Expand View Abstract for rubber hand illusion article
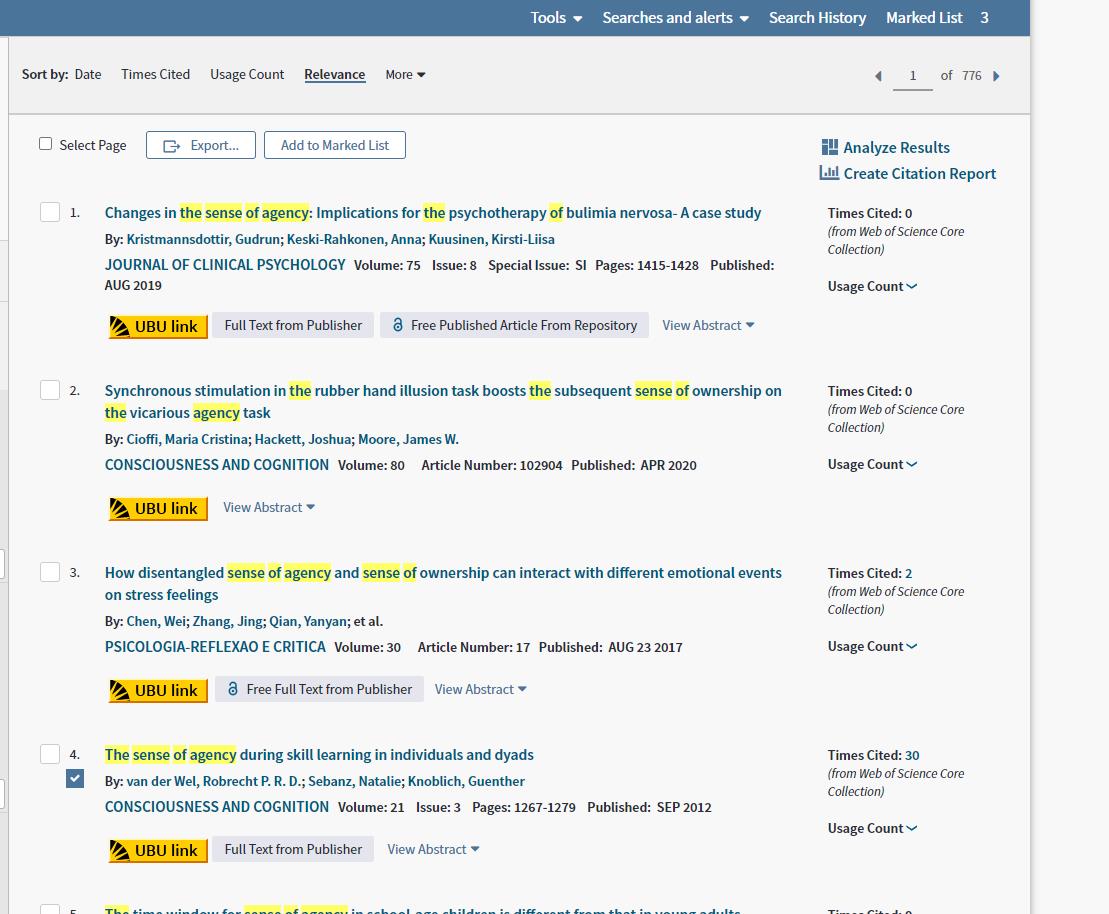 click(x=269, y=507)
